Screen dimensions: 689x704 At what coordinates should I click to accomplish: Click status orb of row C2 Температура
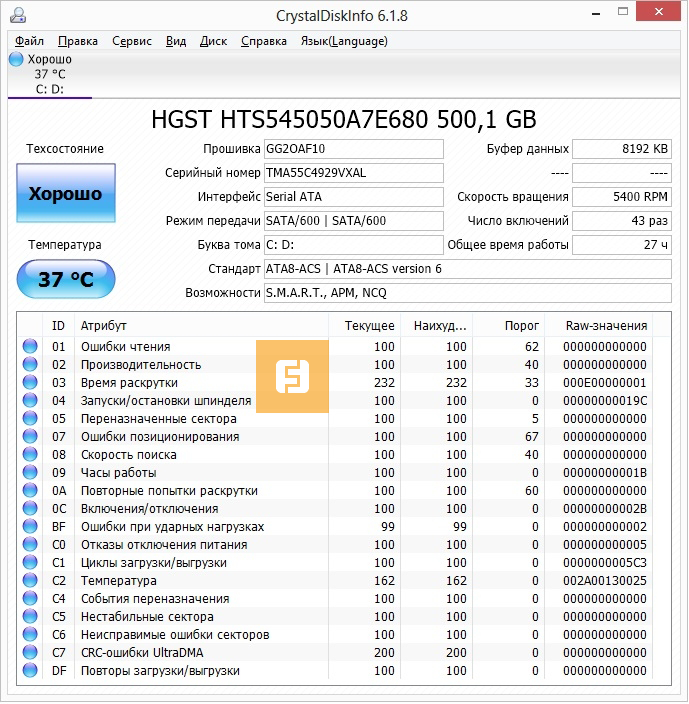pyautogui.click(x=30, y=580)
